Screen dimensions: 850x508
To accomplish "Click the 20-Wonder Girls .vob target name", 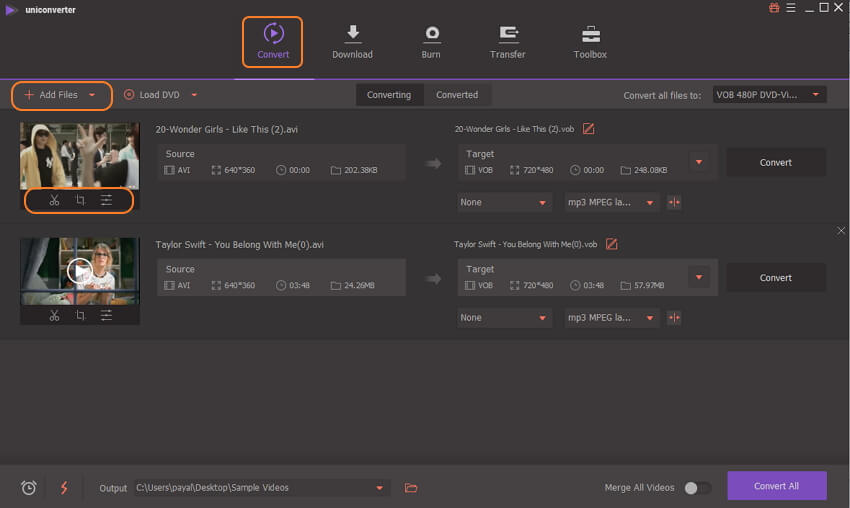I will 514,129.
